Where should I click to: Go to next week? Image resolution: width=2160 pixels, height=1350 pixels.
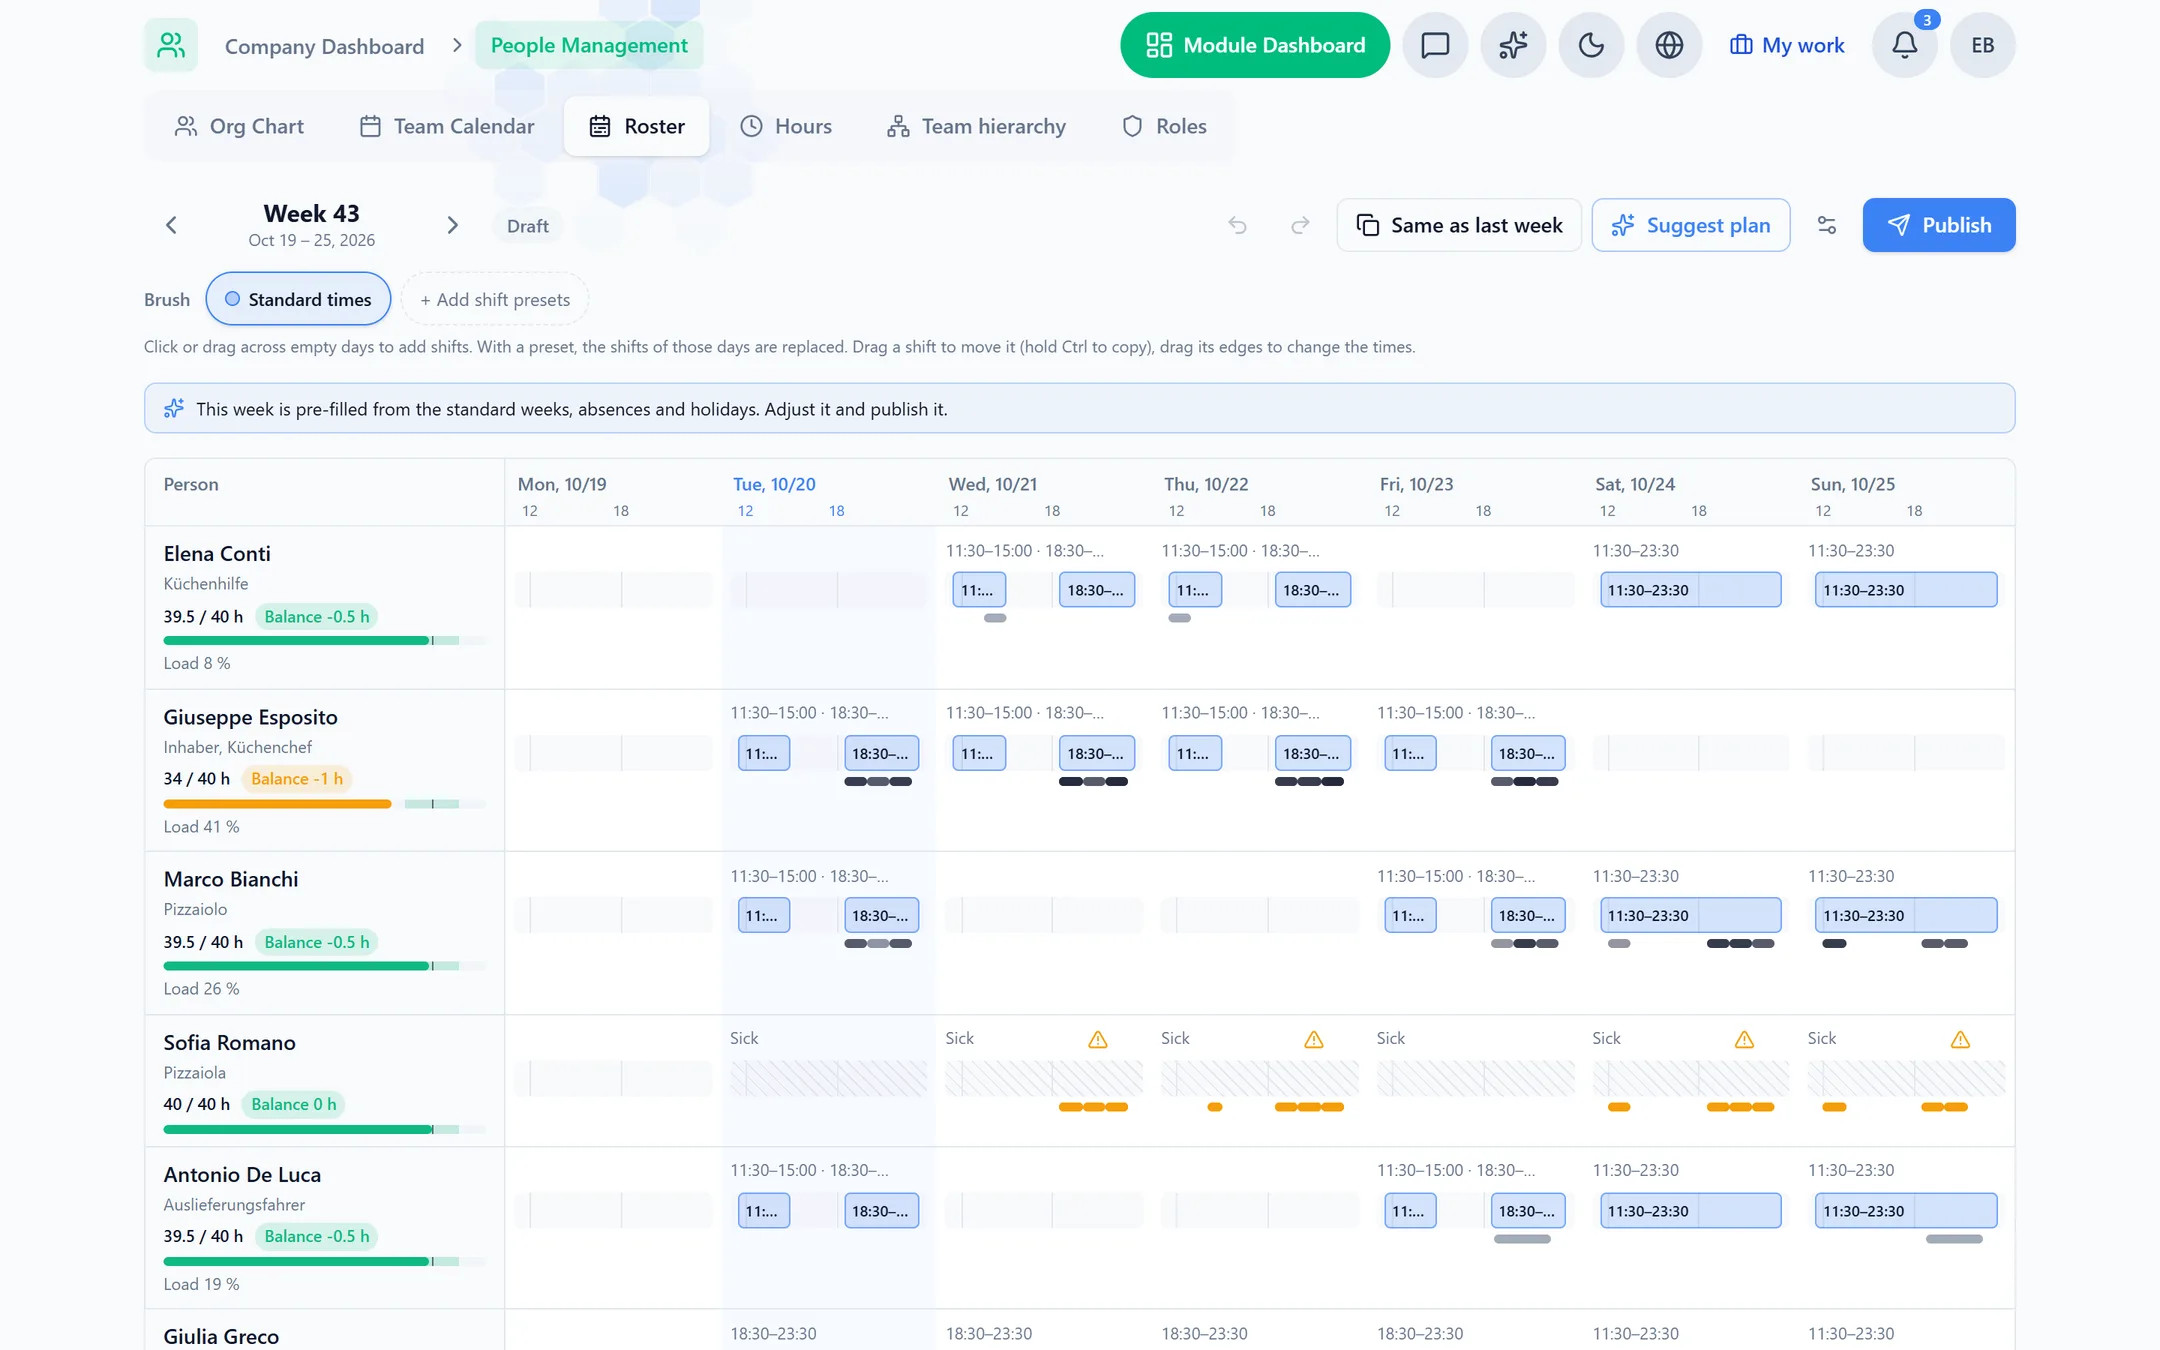point(452,225)
